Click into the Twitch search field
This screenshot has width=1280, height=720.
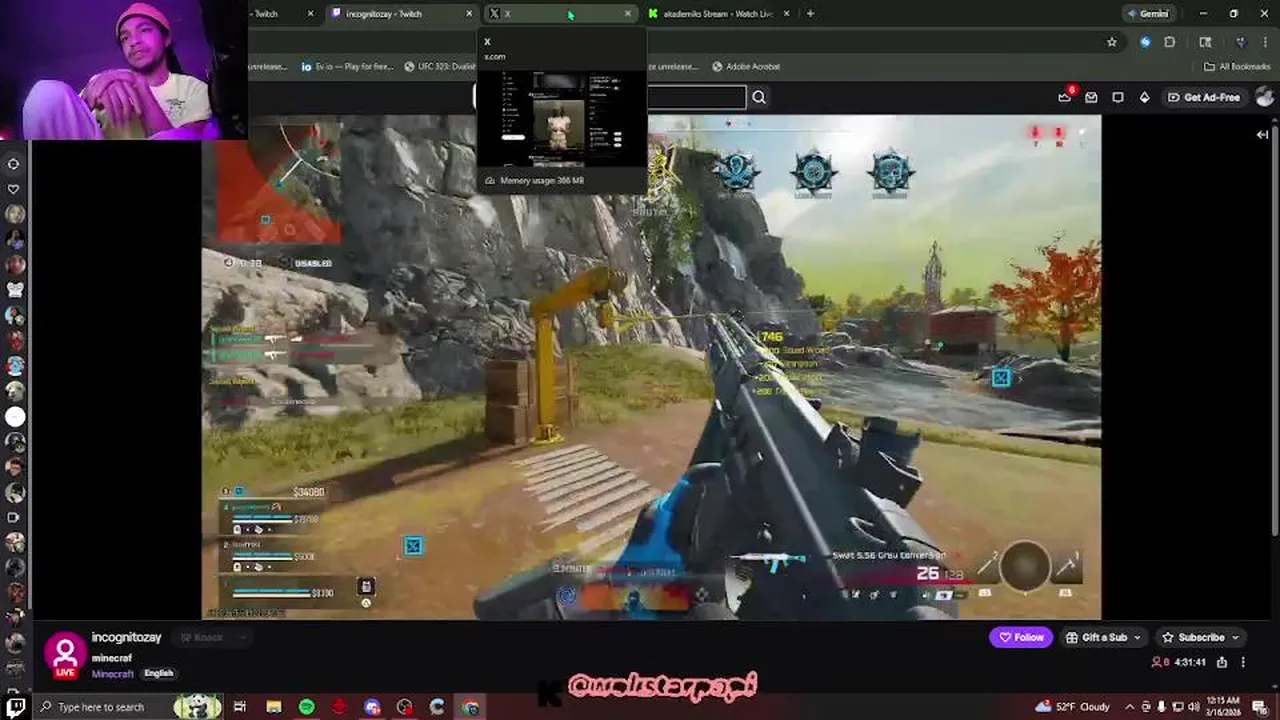click(696, 97)
